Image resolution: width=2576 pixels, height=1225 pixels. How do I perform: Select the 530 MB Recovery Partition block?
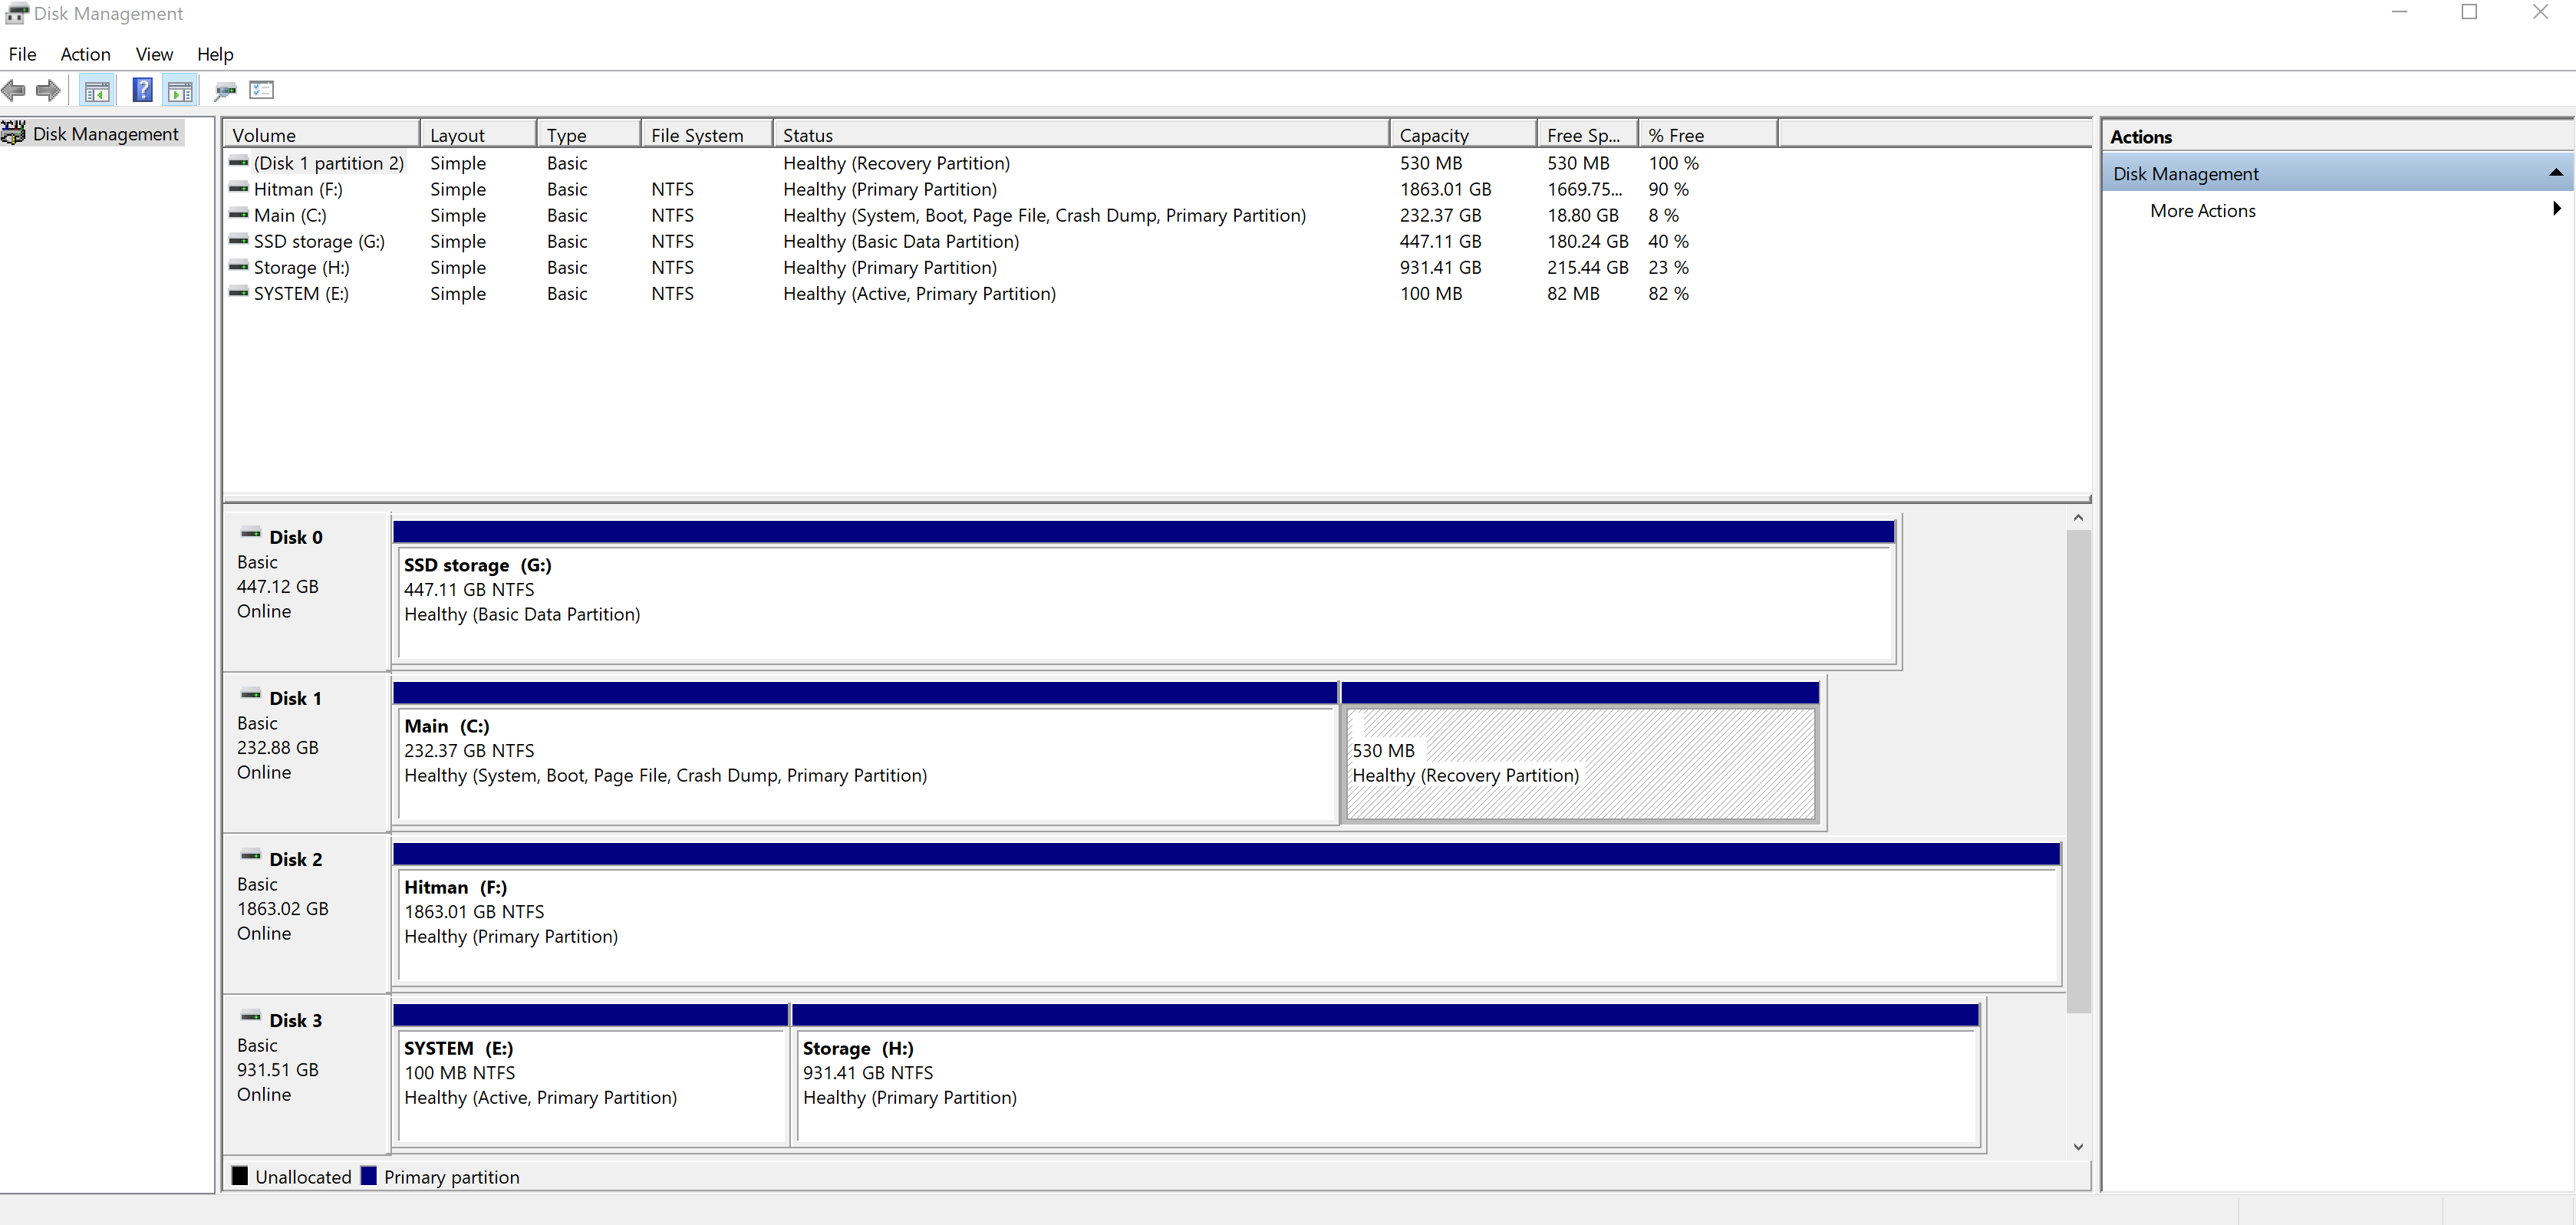1580,763
